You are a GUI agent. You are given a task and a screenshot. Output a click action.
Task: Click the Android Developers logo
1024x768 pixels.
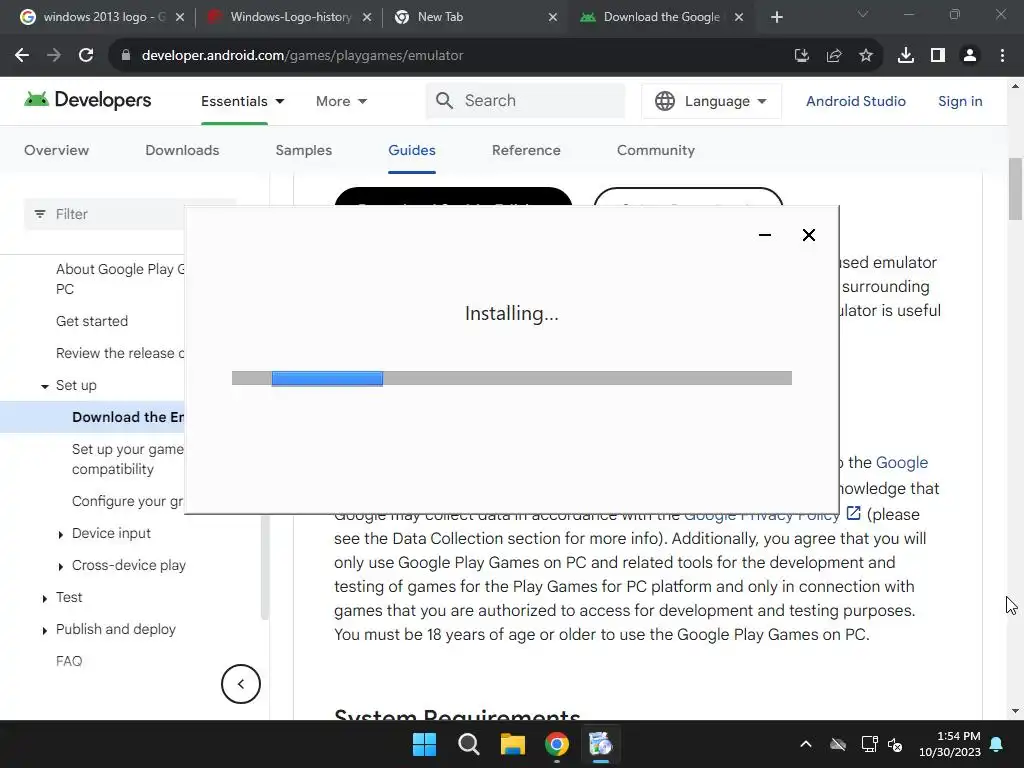point(88,100)
